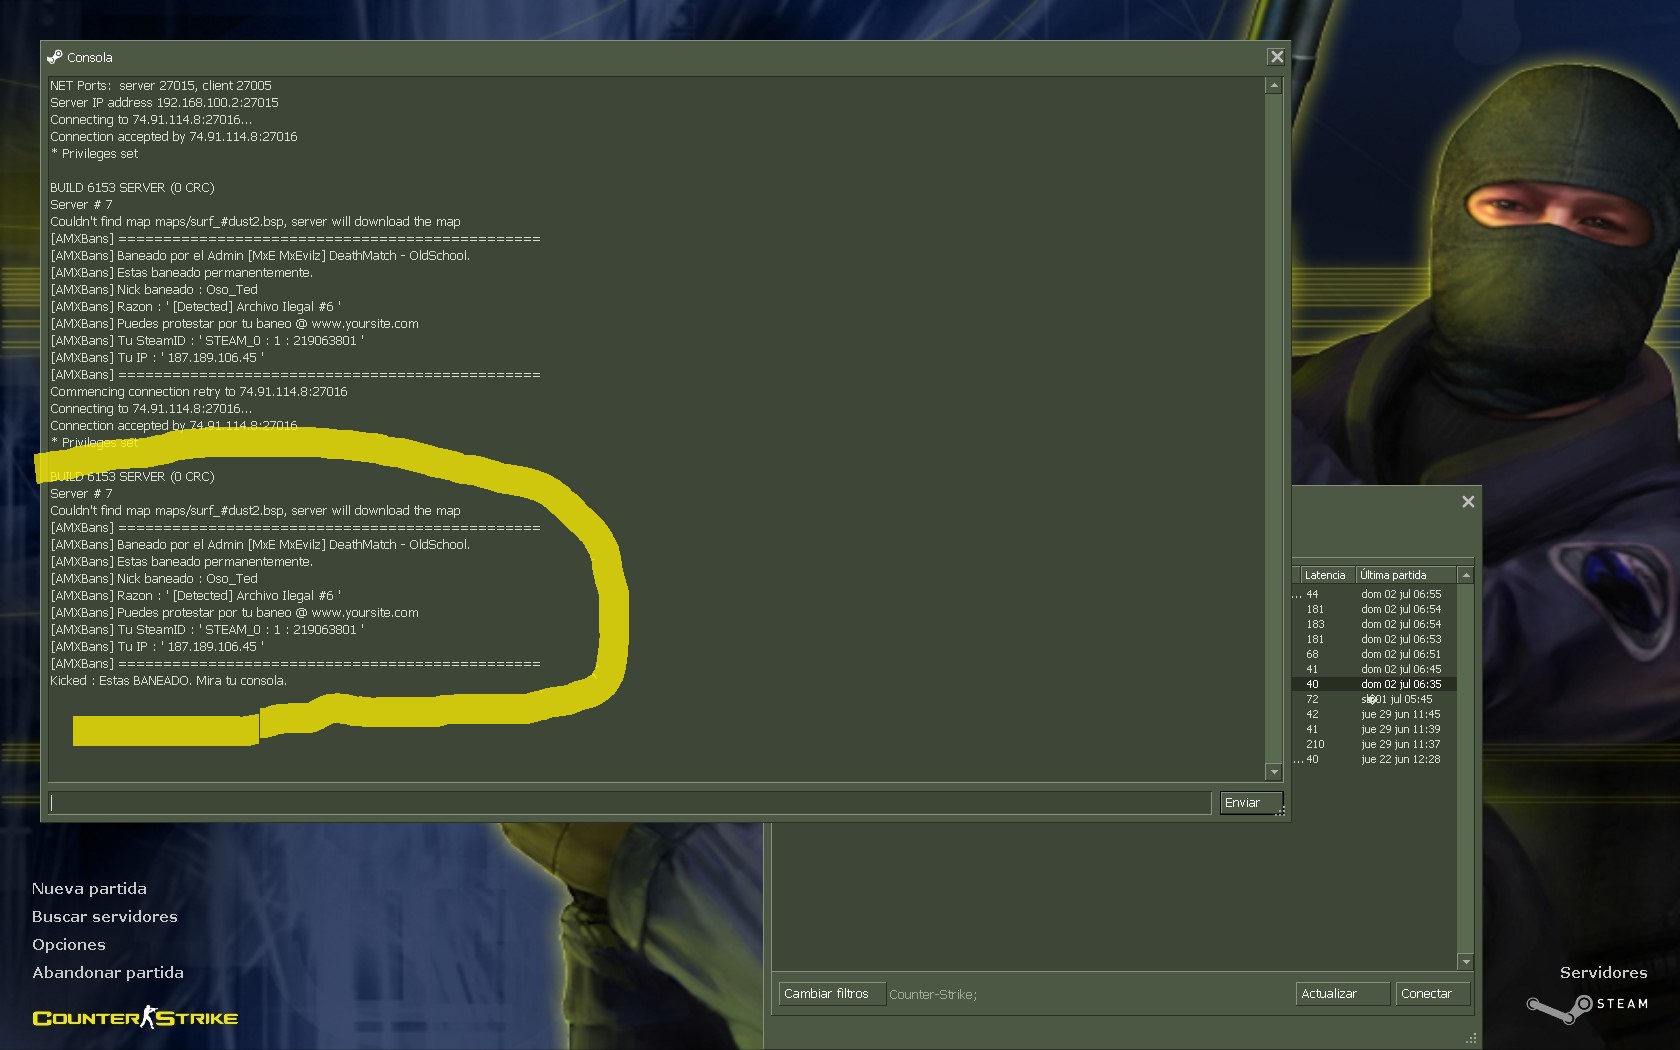Viewport: 1680px width, 1050px height.
Task: Select server row dom 02 jul 06:53
Action: 1375,639
